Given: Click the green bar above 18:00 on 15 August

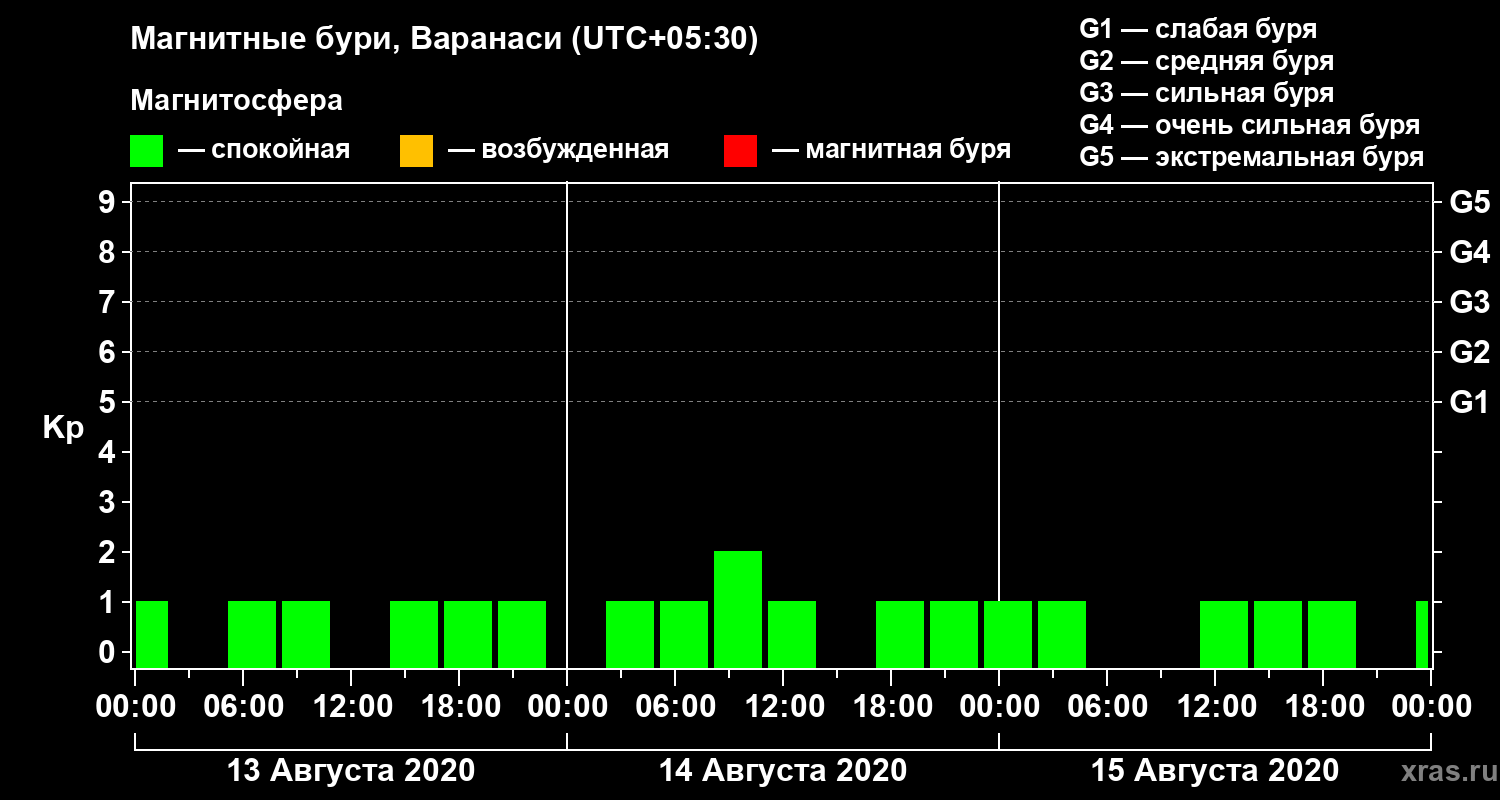Looking at the screenshot, I should pyautogui.click(x=1332, y=634).
